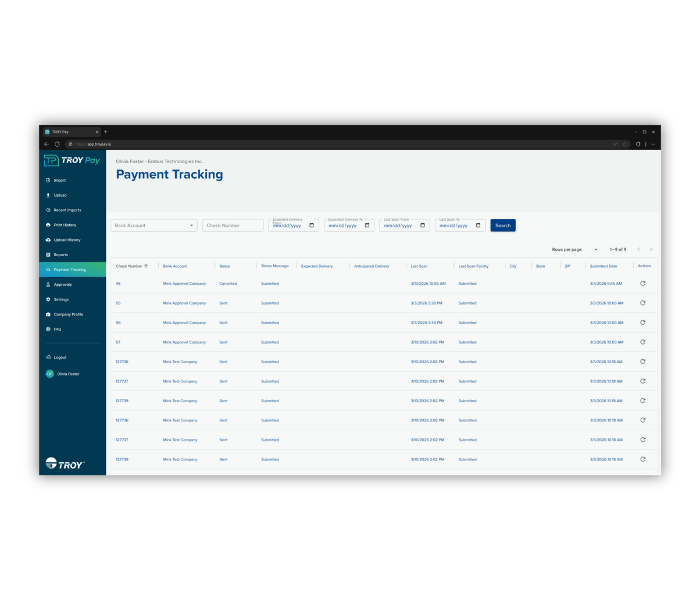Click check number 56 cell
This screenshot has height=600, width=700.
(118, 322)
